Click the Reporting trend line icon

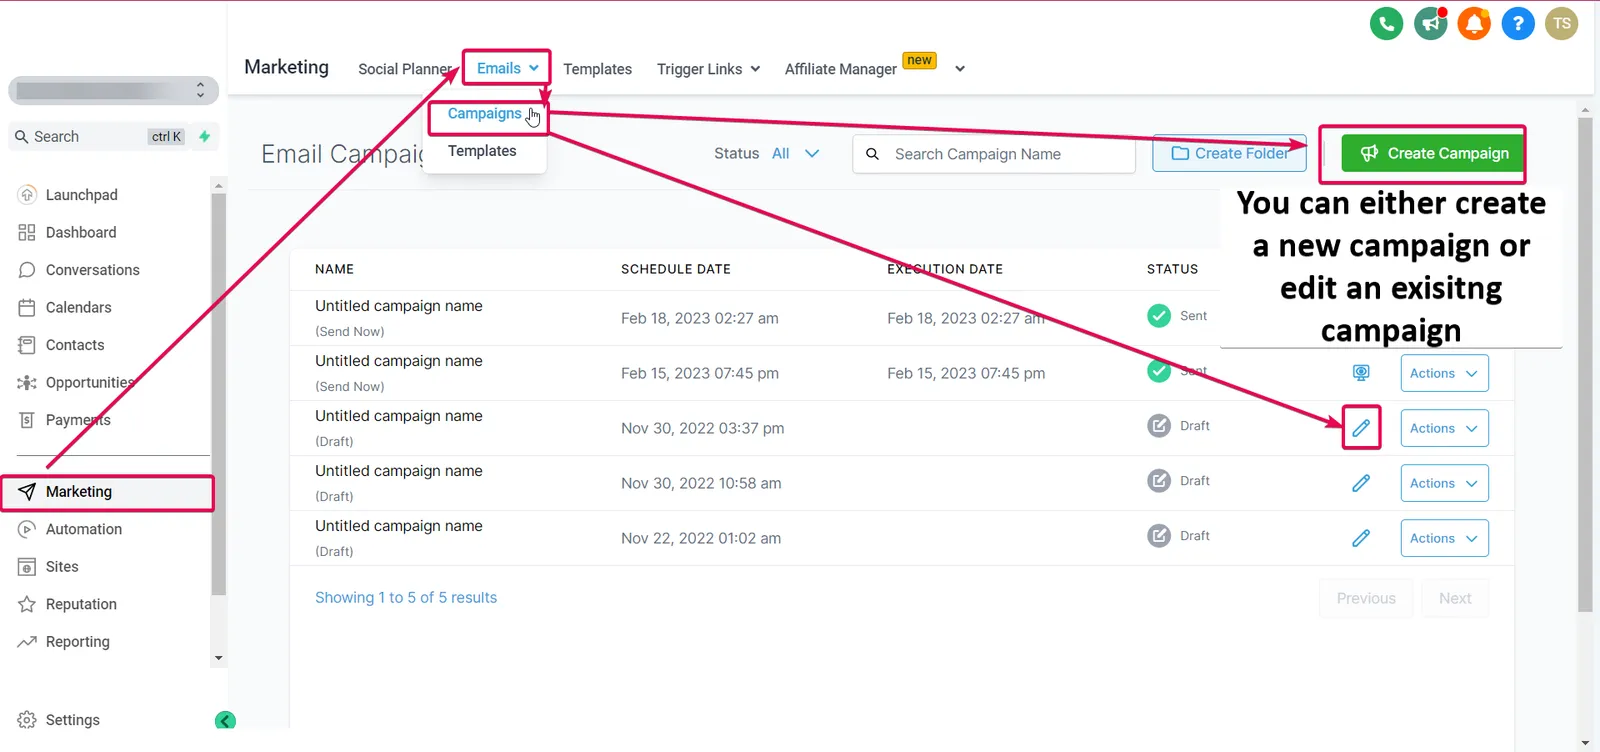coord(27,642)
